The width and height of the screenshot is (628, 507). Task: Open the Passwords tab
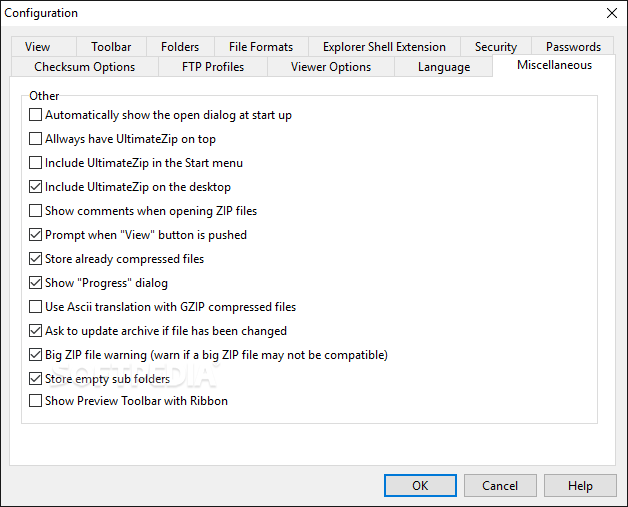(573, 47)
